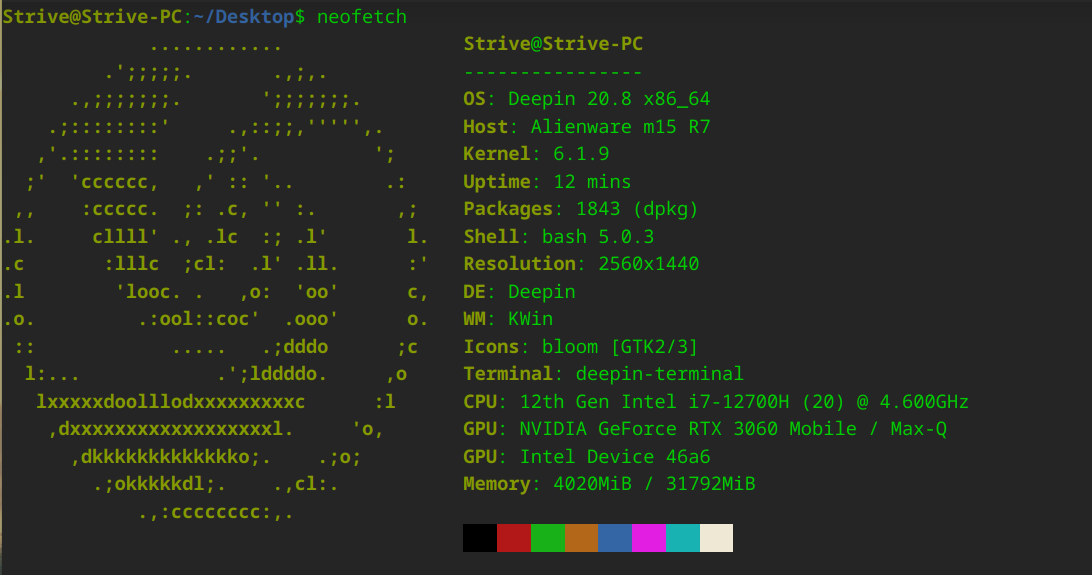Click the 'Resolution' label
Screen dimensions: 1092x575
click(519, 264)
